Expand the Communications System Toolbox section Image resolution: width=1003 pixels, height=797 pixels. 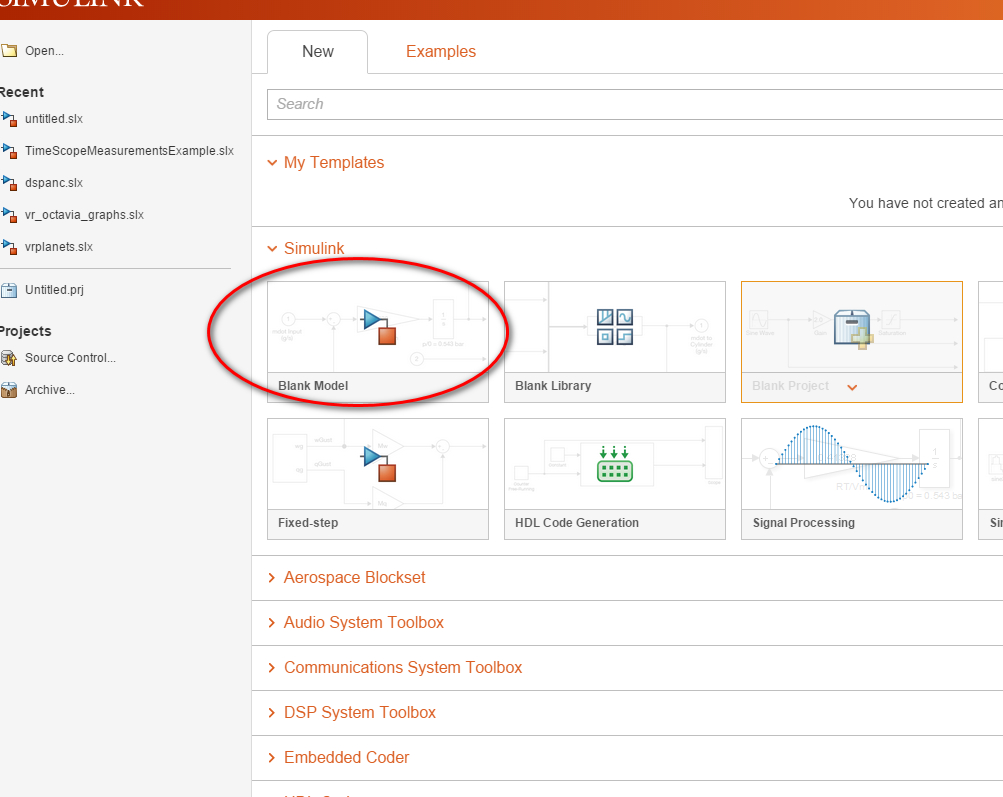(272, 667)
